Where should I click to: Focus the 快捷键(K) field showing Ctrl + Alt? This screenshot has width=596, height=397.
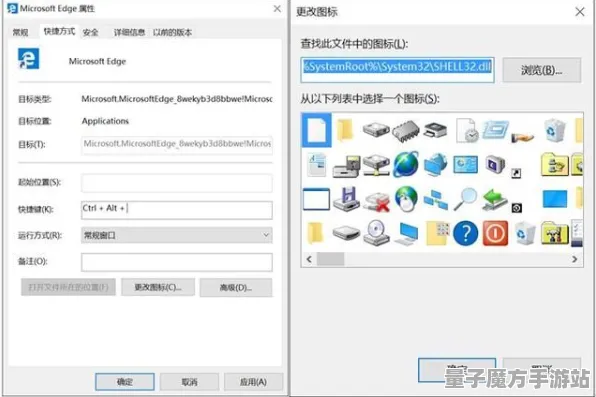[177, 210]
